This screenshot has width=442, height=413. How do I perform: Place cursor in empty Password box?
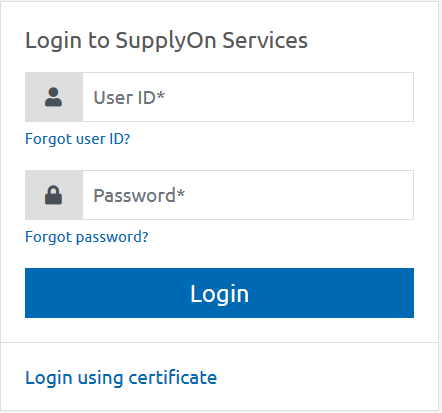(x=248, y=195)
